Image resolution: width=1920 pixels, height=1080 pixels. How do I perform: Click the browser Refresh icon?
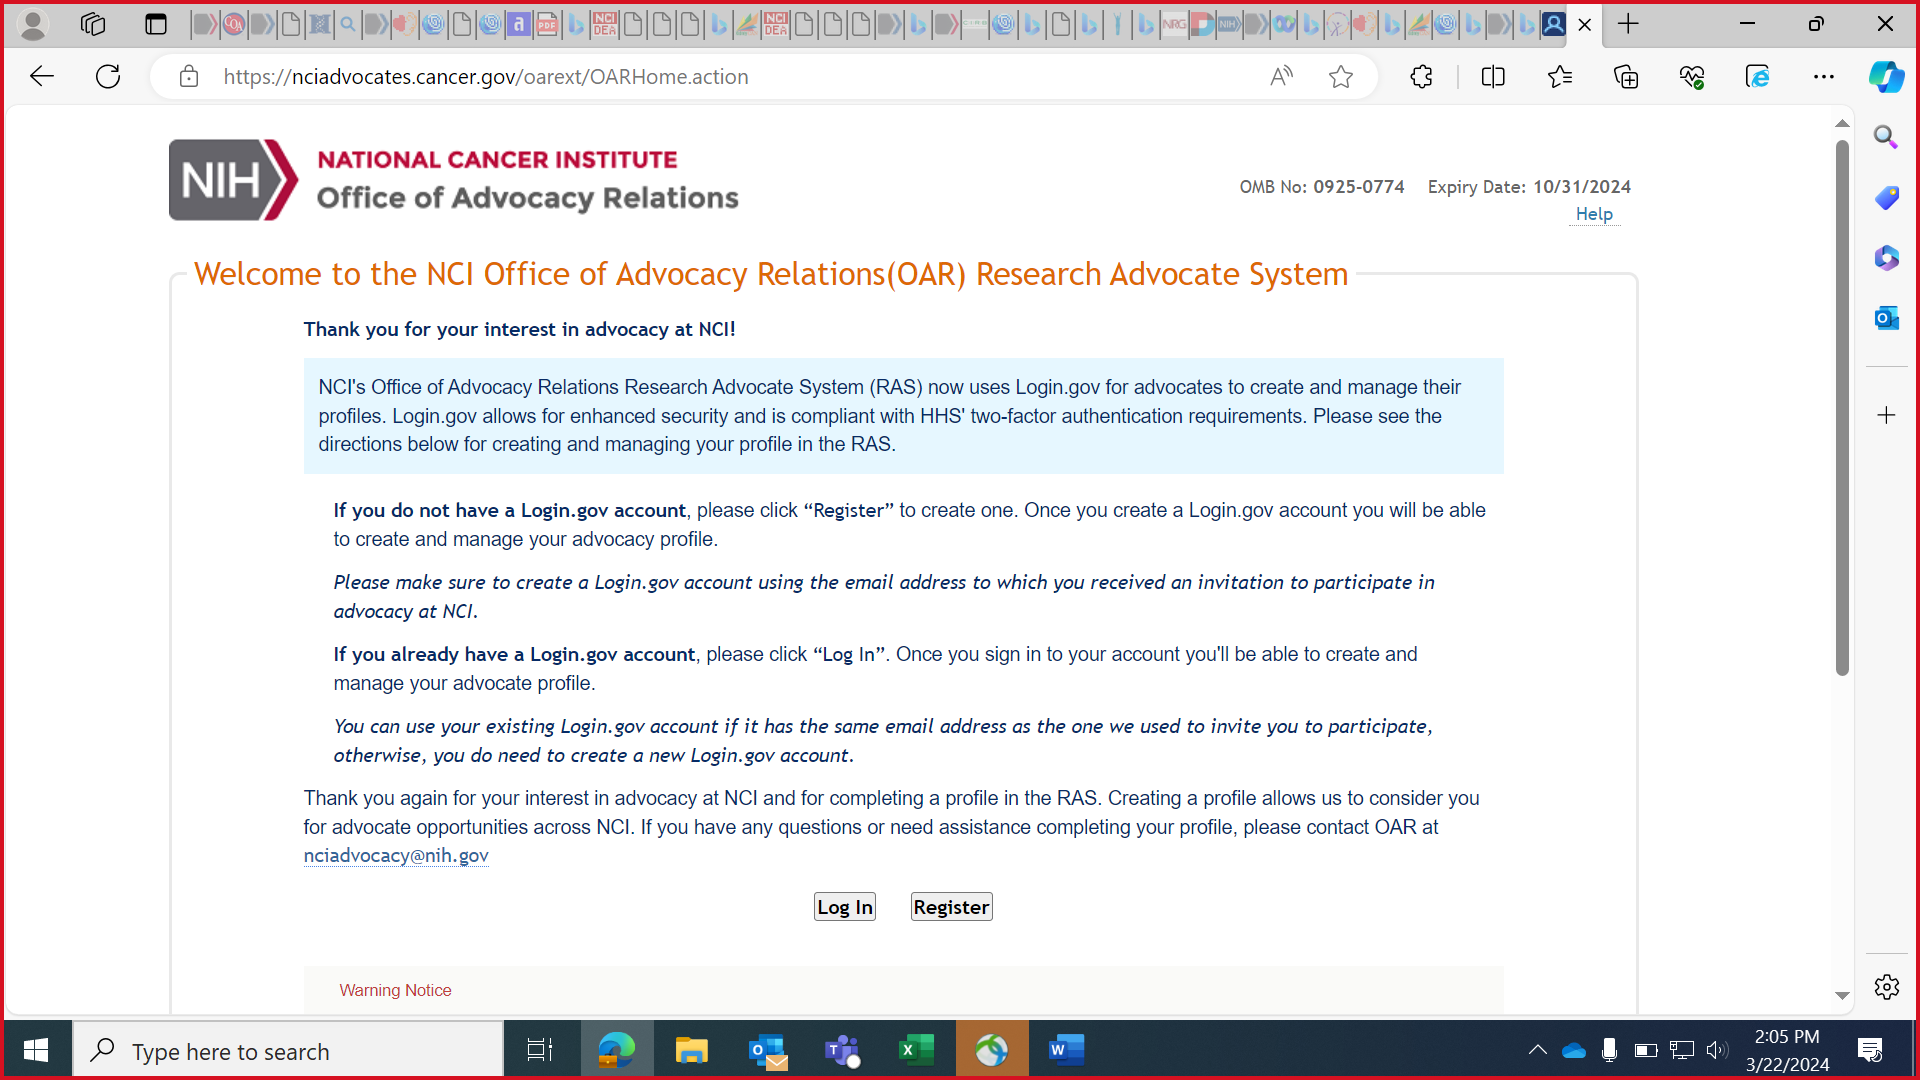[x=108, y=77]
